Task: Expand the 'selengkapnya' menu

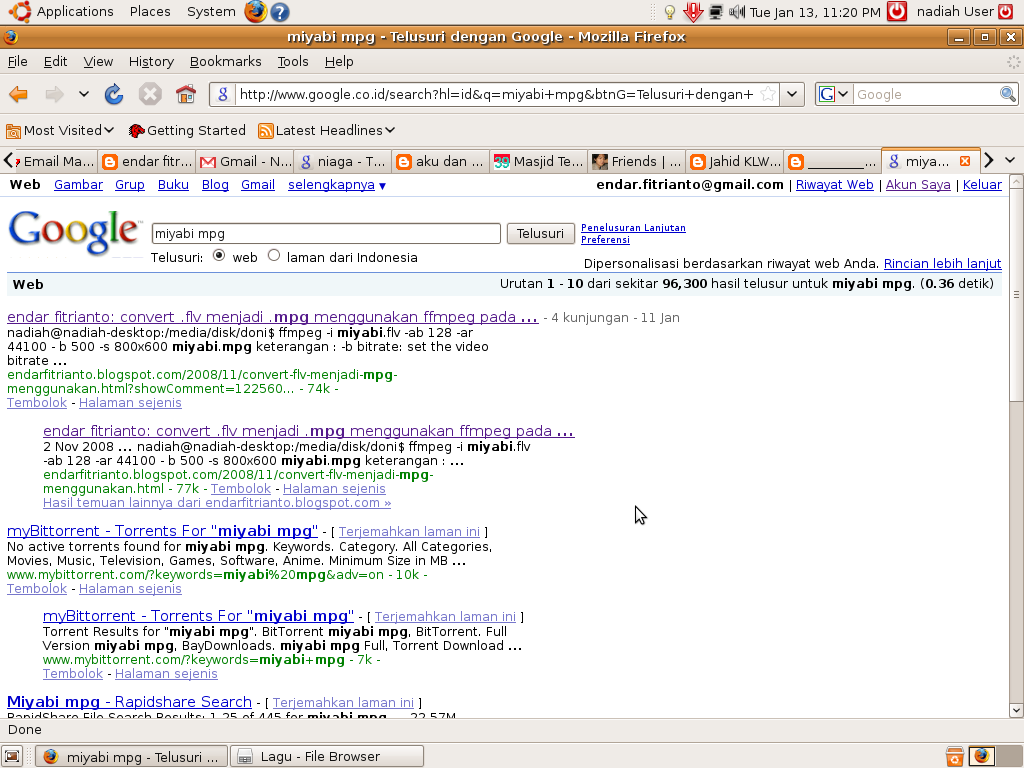Action: click(x=336, y=185)
